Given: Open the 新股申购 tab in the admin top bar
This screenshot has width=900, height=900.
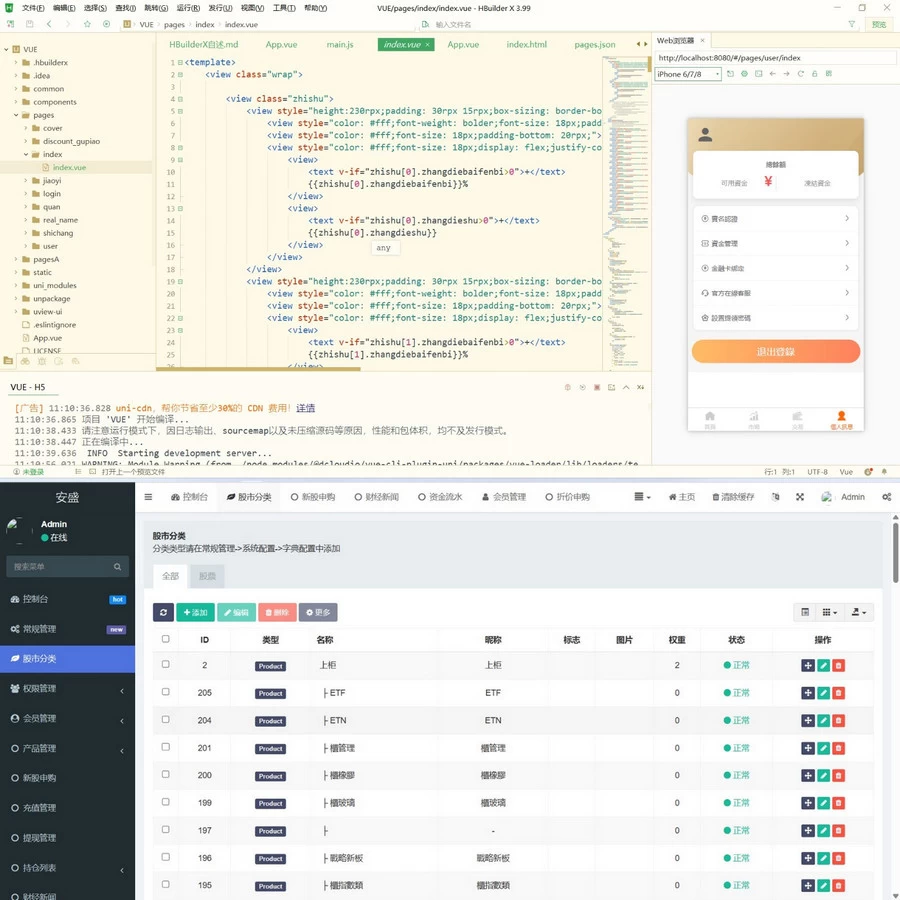Looking at the screenshot, I should tap(313, 497).
